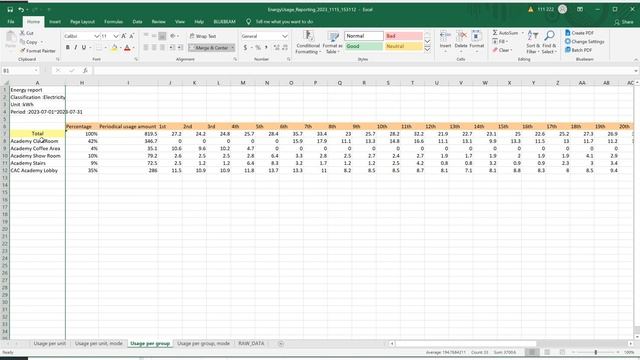Click Create PDF in Bluebeam group
Viewport: 640px width, 360px height.
tap(579, 33)
